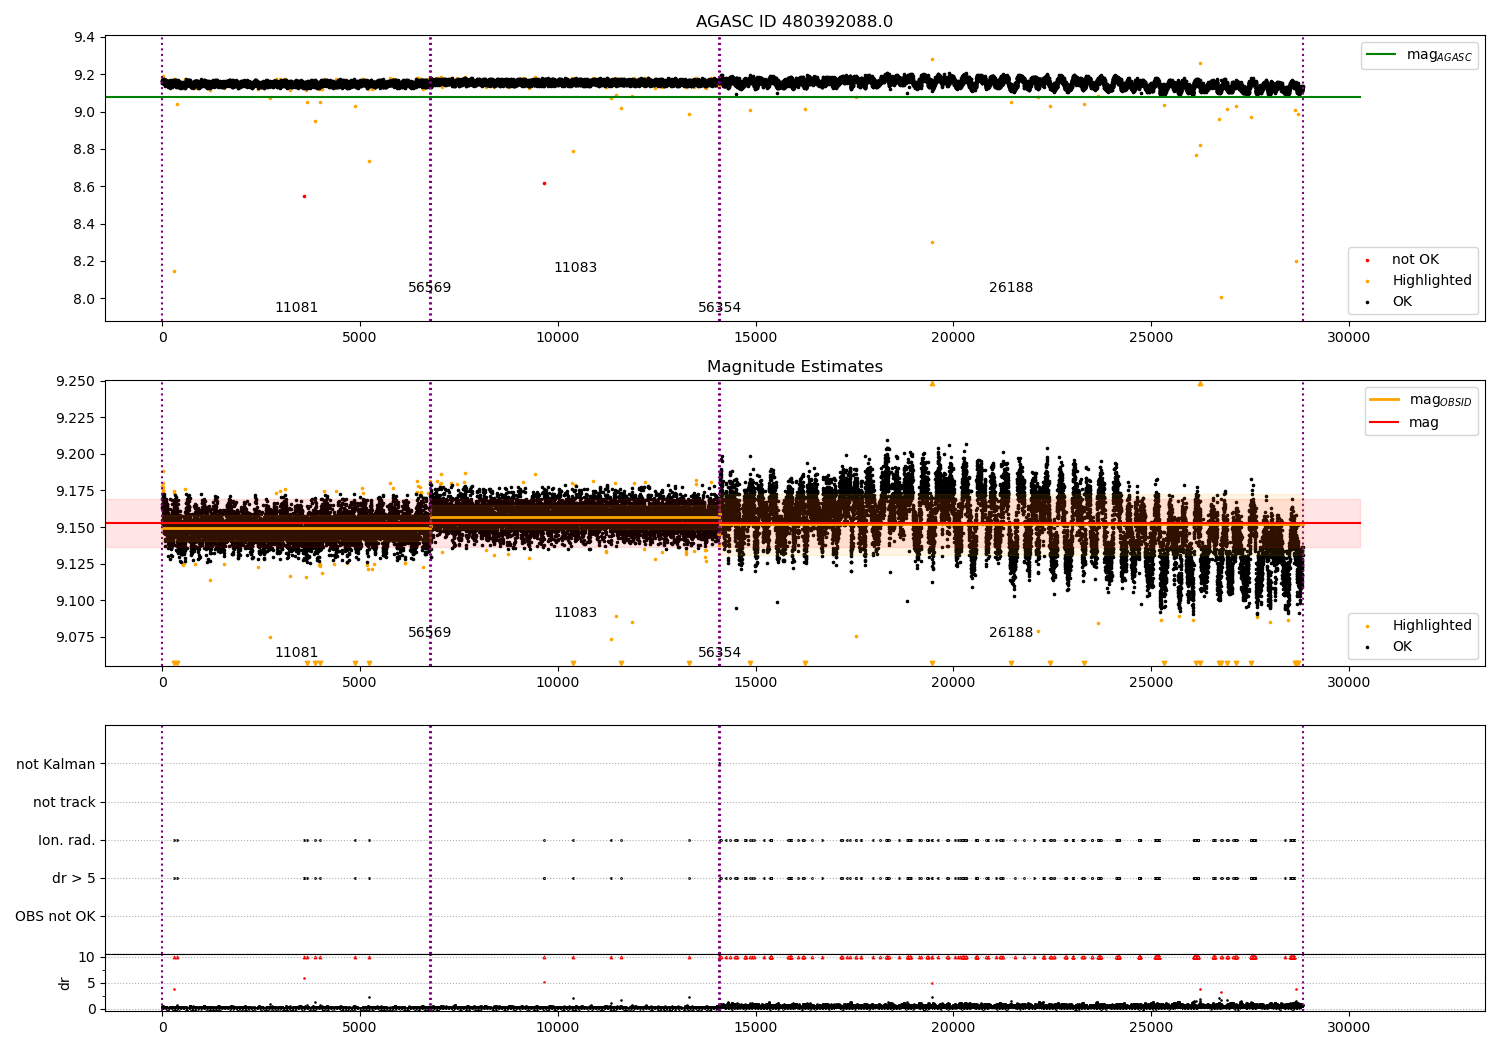This screenshot has width=1500, height=1050.
Task: Click the 26188 label in the Magnitude Estimates plot
Action: point(1011,633)
